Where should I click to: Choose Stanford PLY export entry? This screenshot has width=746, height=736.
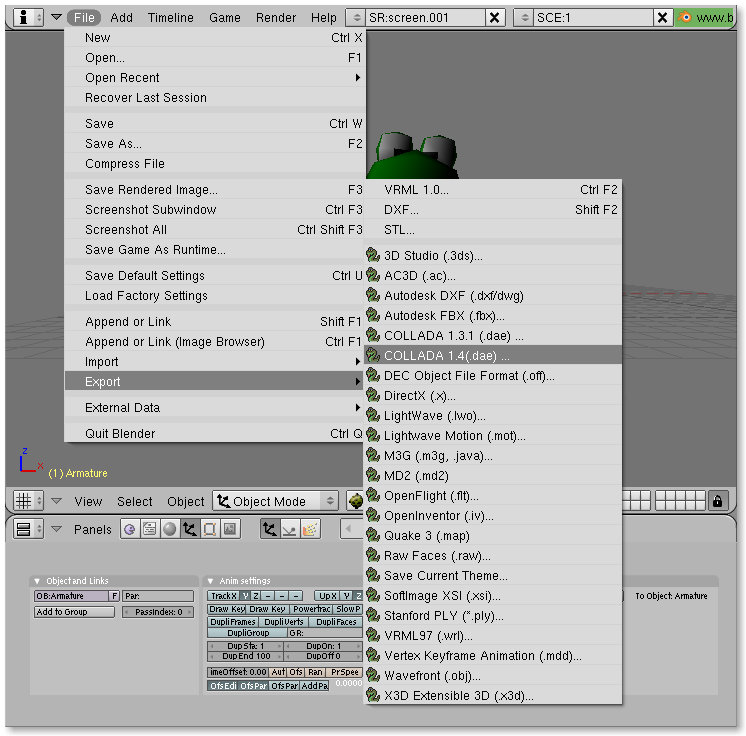493,616
